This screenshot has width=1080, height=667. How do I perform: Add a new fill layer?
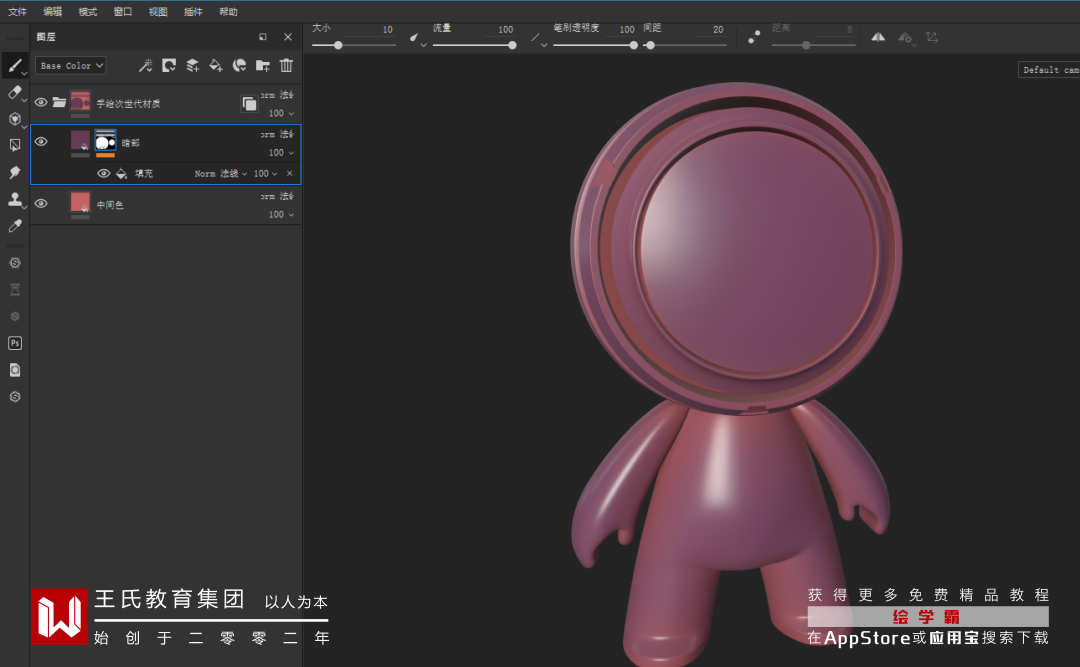click(216, 66)
